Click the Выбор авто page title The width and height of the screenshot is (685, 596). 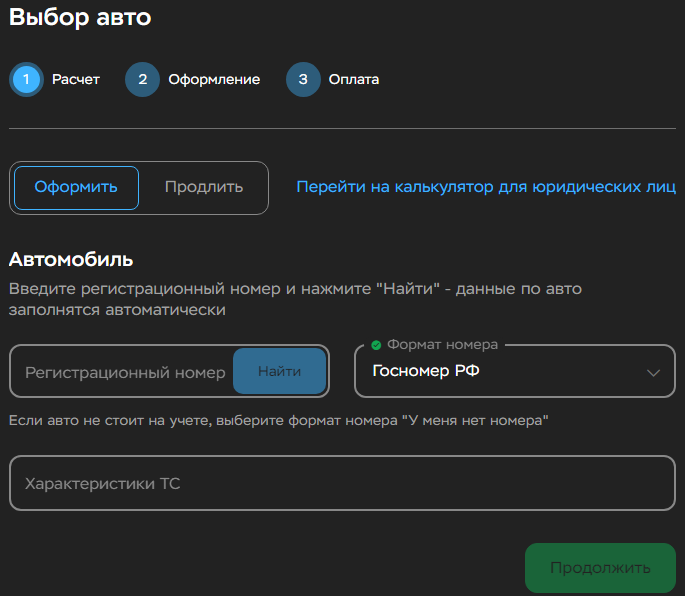pos(80,17)
